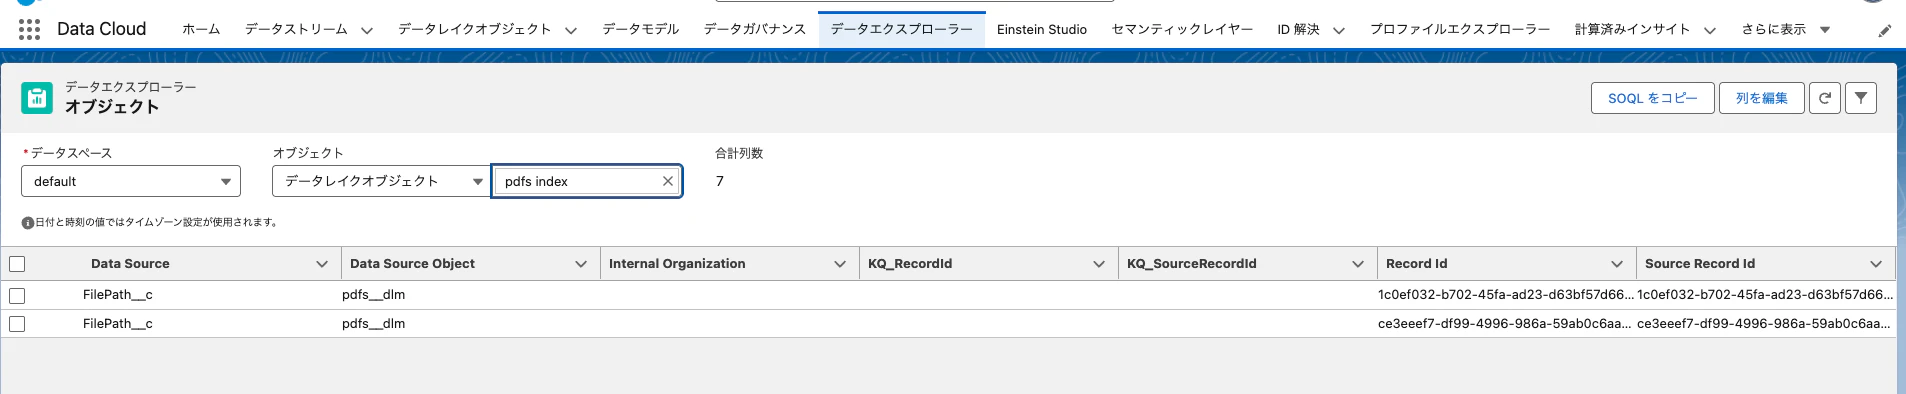Click the Source Record Id column header
The image size is (1906, 394).
(1700, 264)
